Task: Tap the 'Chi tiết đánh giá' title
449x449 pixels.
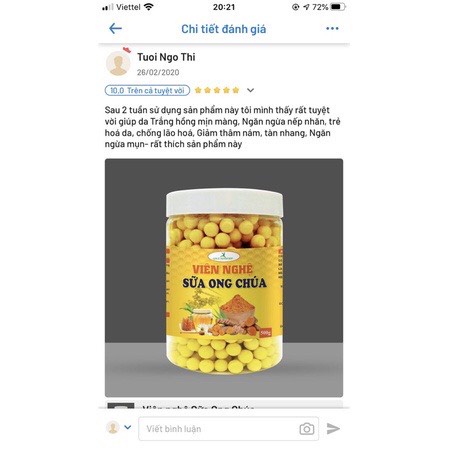Action: pyautogui.click(x=224, y=29)
